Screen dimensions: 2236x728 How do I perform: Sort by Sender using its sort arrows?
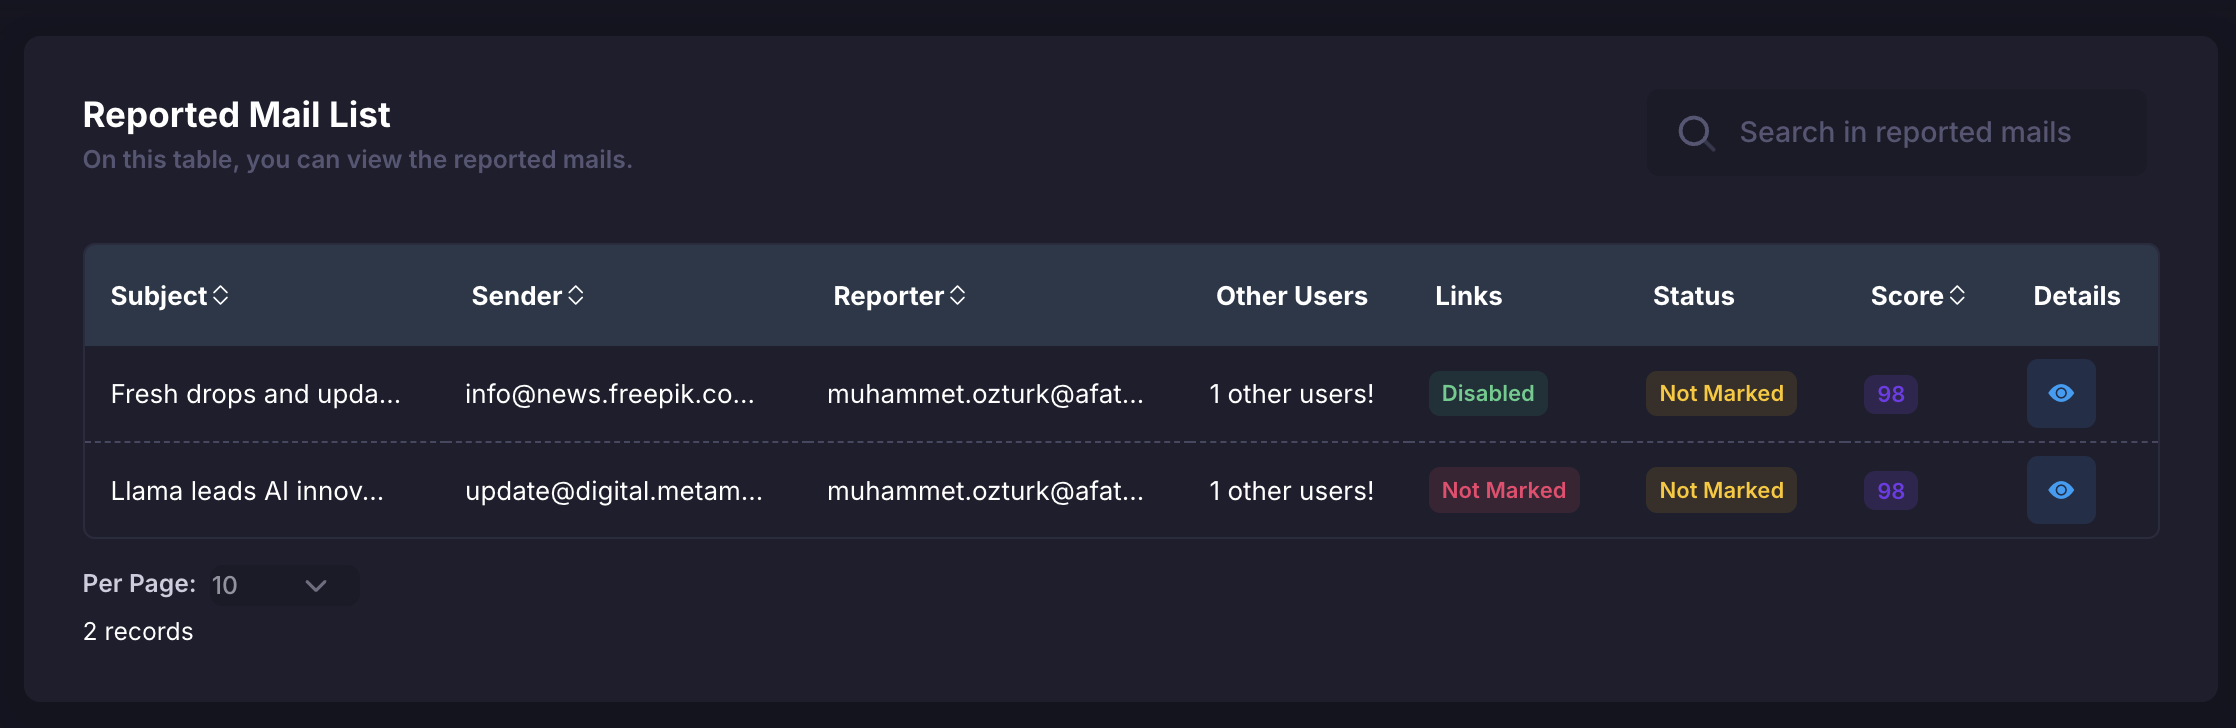click(x=576, y=295)
